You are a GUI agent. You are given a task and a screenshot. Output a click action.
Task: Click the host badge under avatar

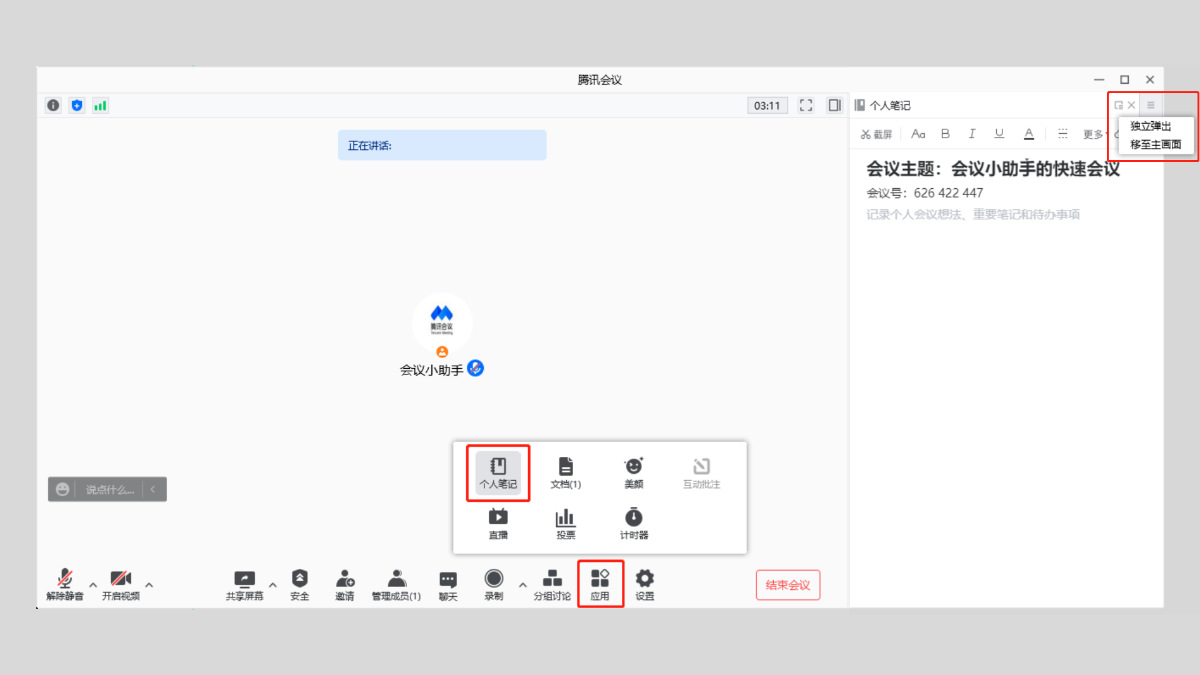442,352
